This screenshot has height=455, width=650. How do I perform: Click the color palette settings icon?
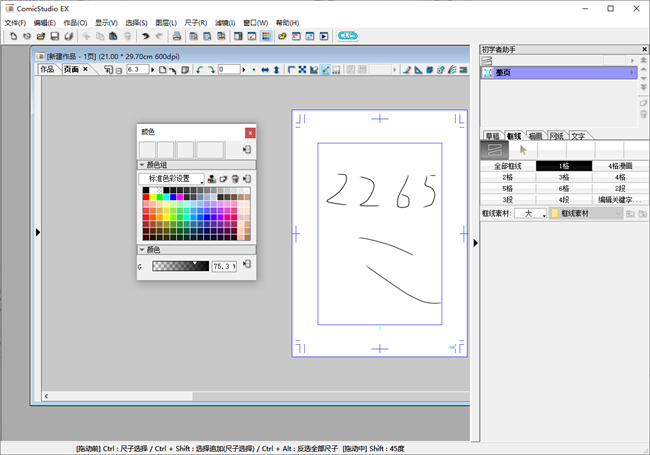click(x=212, y=179)
